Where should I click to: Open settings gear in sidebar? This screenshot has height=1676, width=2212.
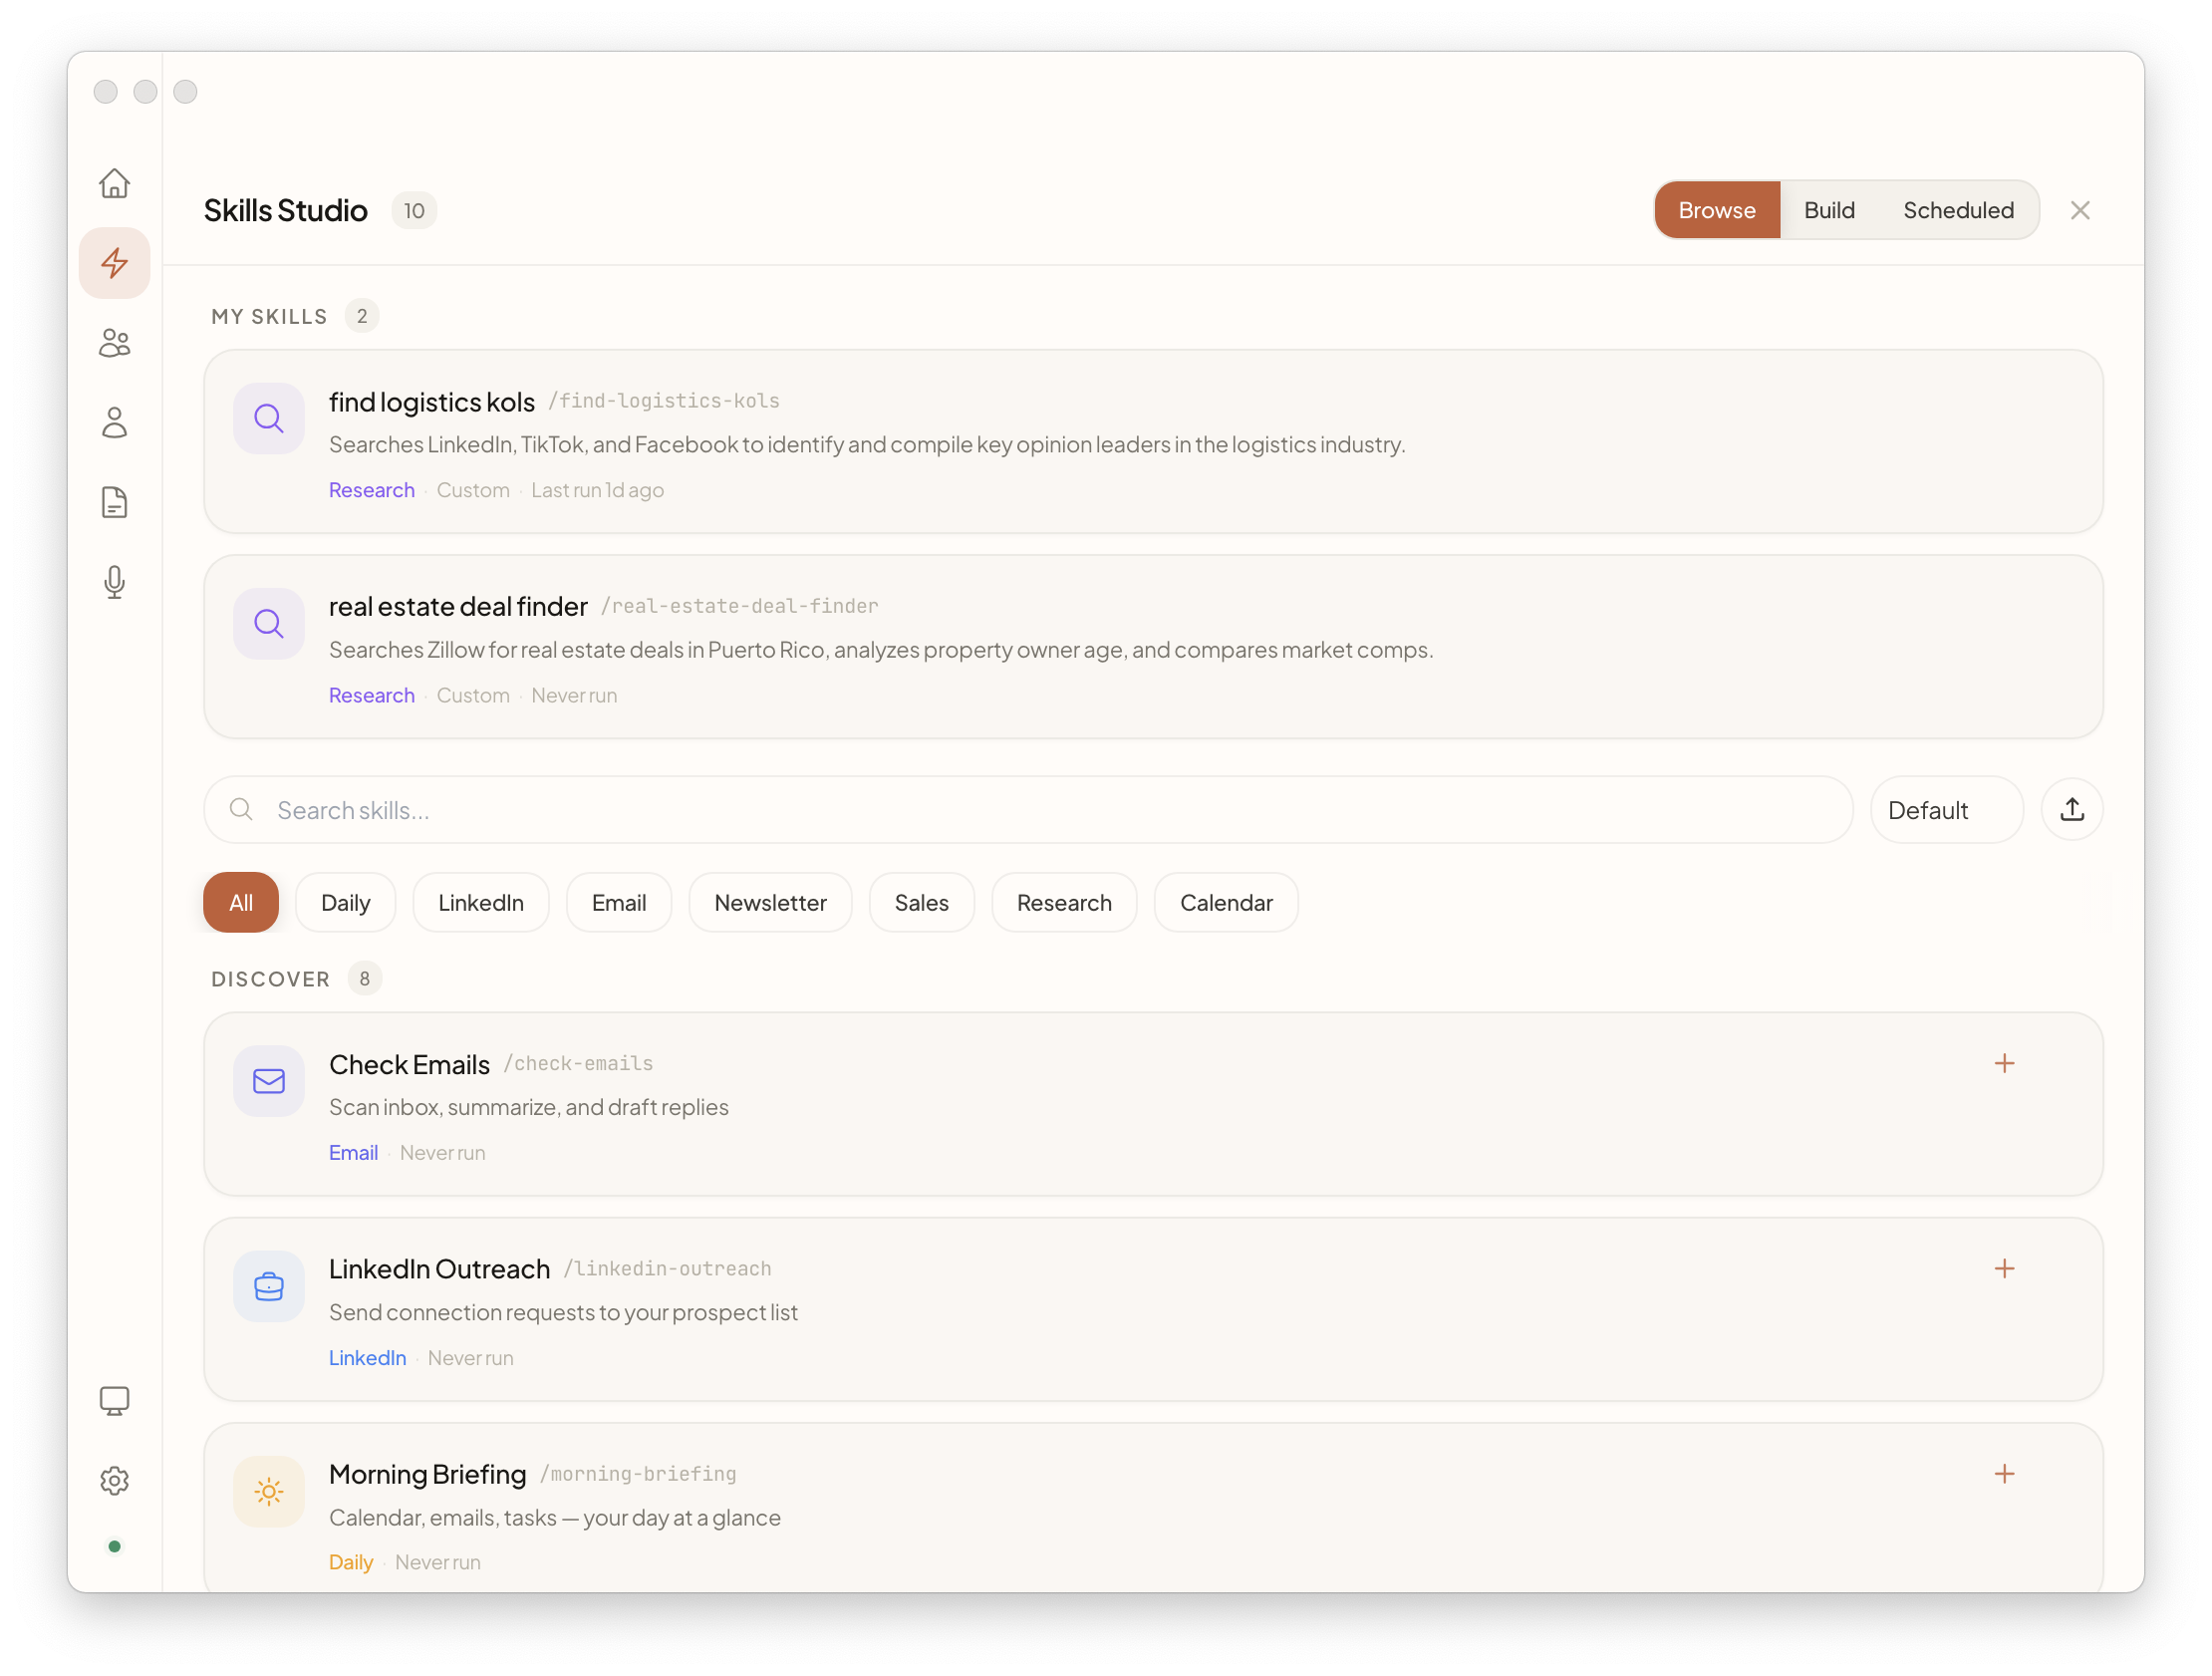tap(114, 1481)
